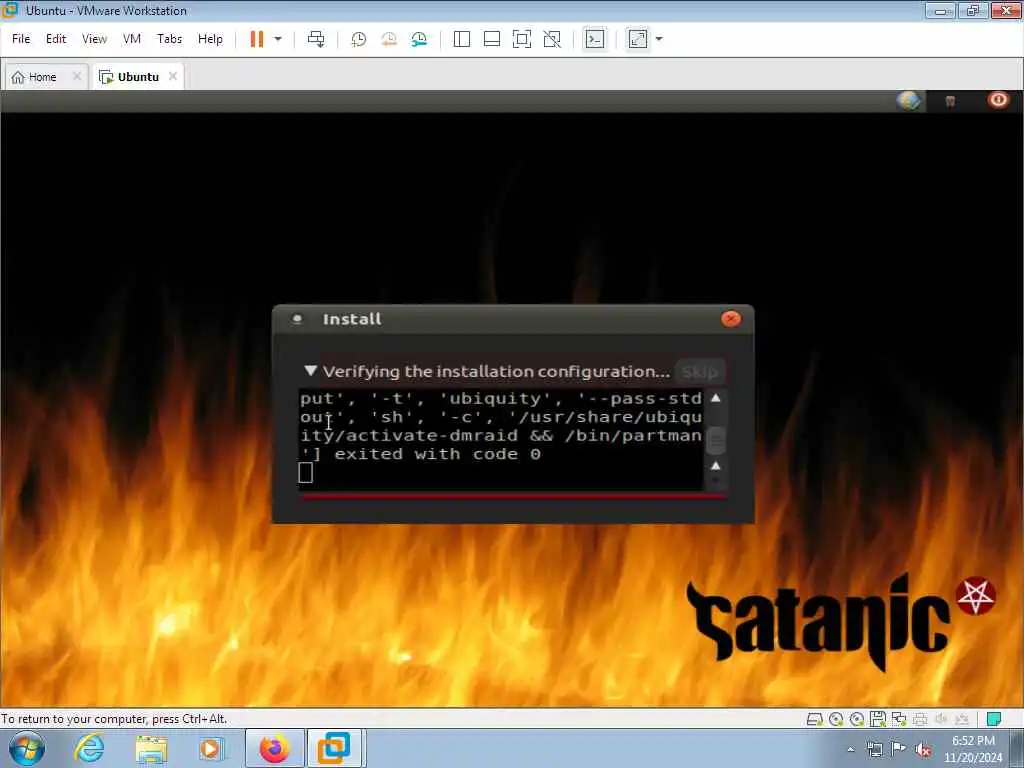
Task: Open the stretch guest dropdown arrow
Action: 659,39
